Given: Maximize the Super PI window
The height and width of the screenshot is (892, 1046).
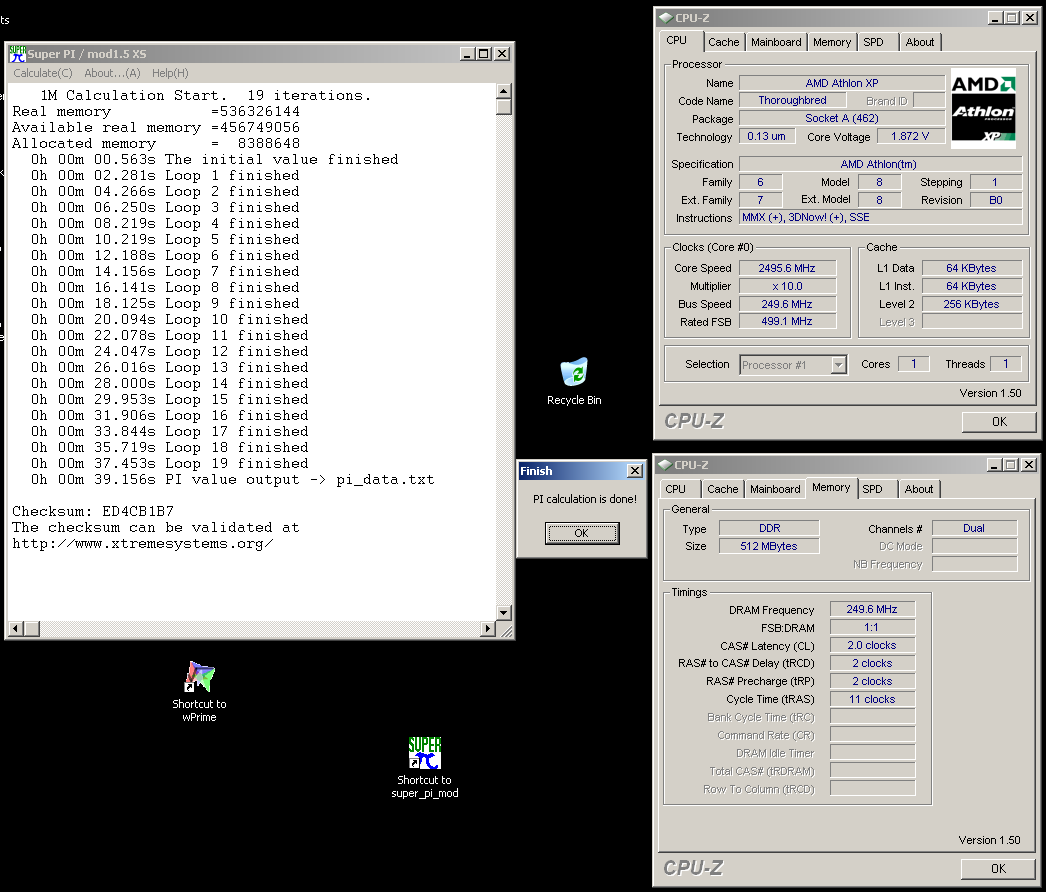Looking at the screenshot, I should (x=484, y=54).
